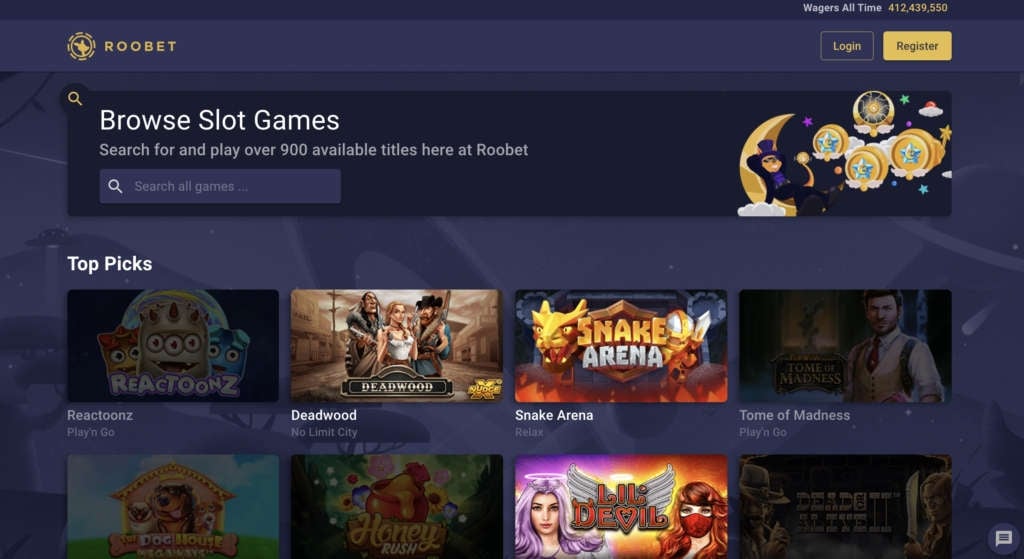Focus the Search all games field

220,186
